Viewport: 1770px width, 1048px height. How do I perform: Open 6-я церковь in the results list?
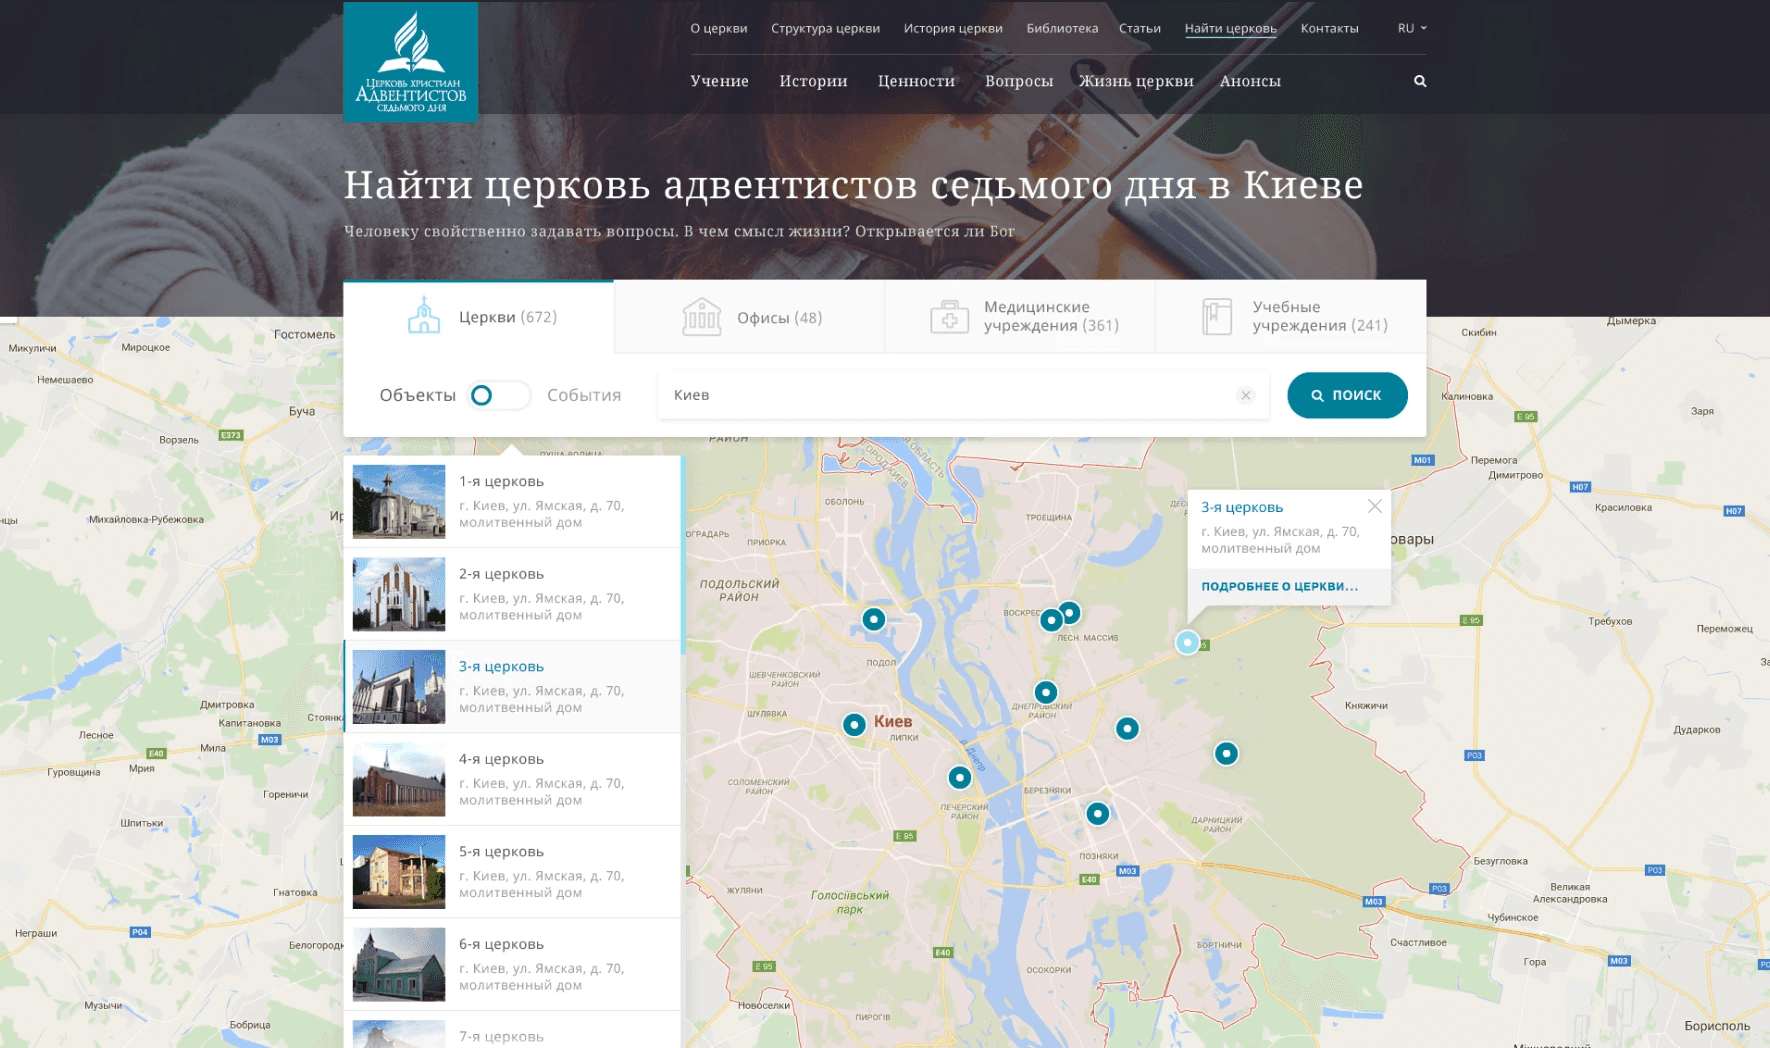512,964
